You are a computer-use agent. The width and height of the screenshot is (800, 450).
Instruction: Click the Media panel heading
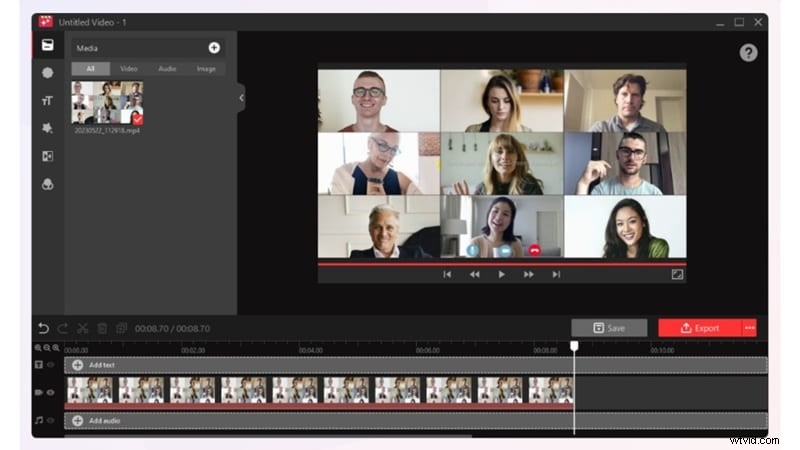tap(87, 48)
